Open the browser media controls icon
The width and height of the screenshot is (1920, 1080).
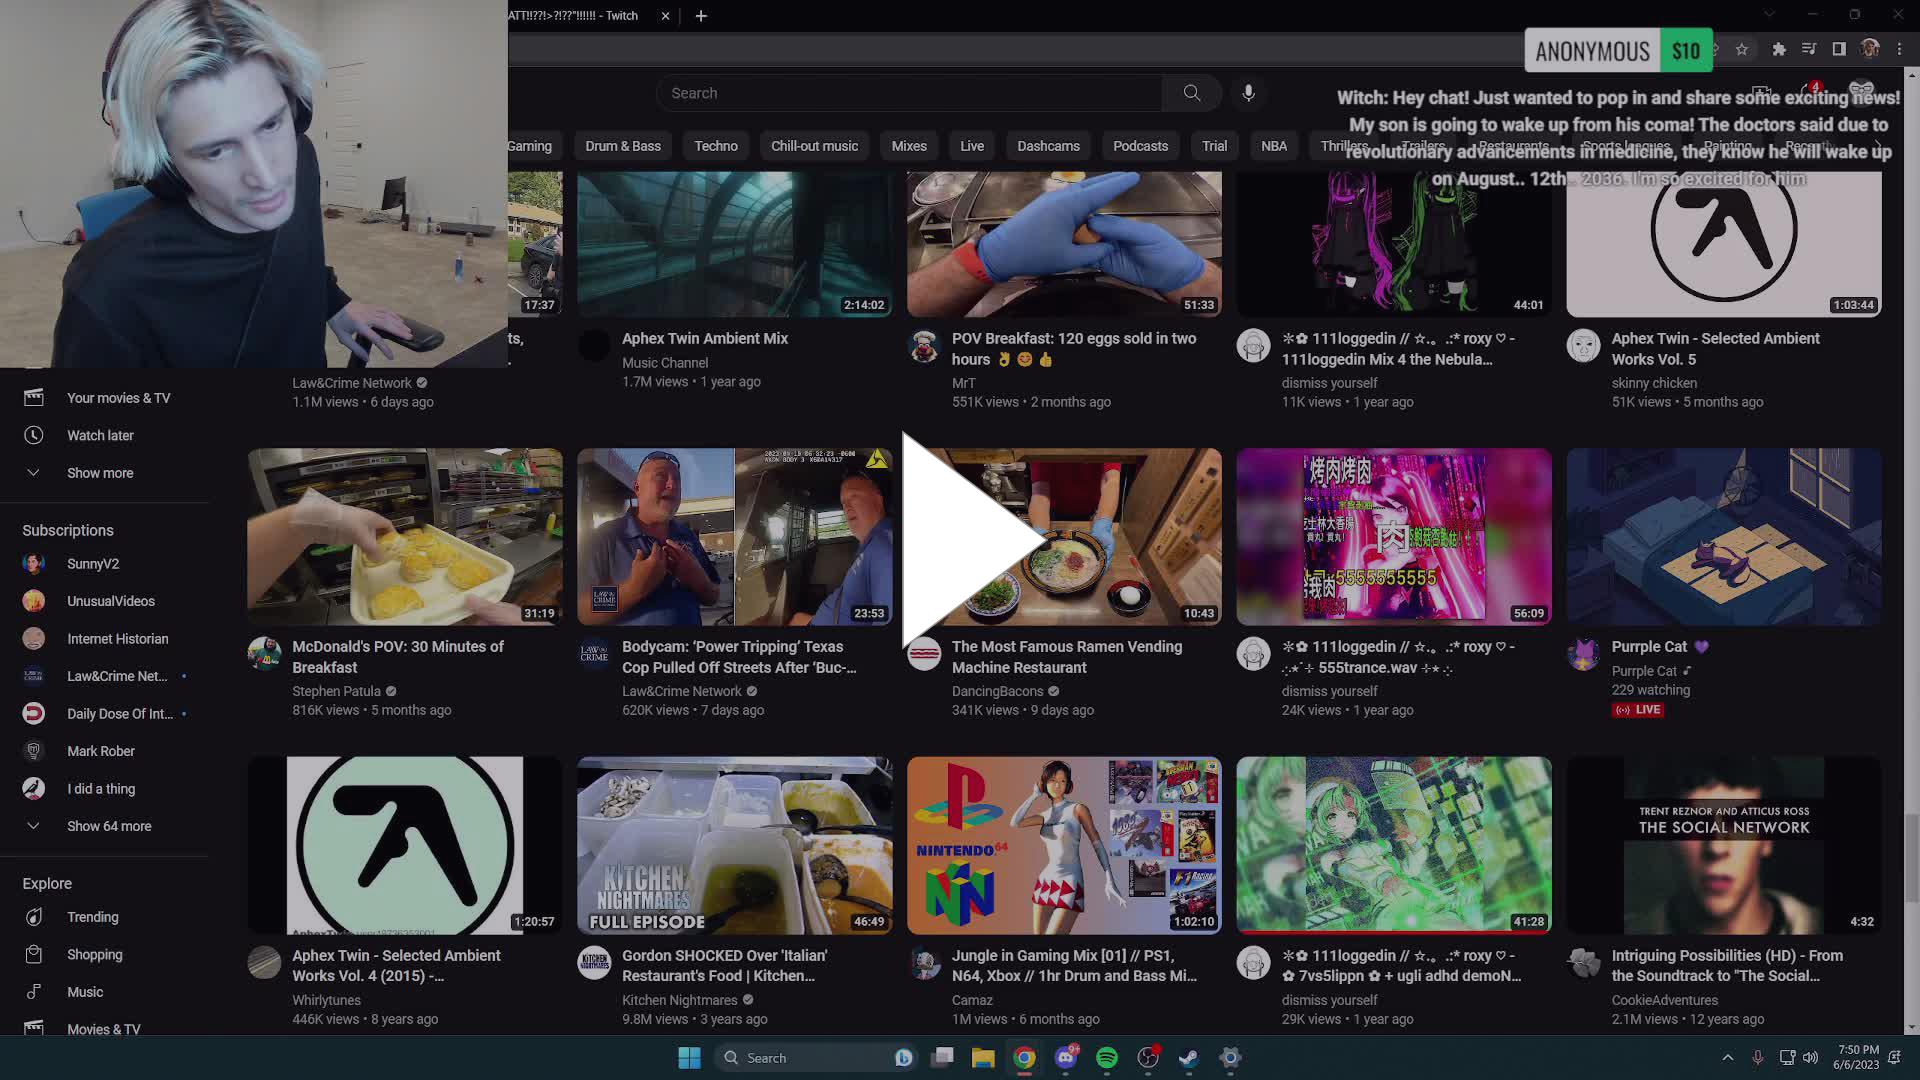click(1808, 49)
